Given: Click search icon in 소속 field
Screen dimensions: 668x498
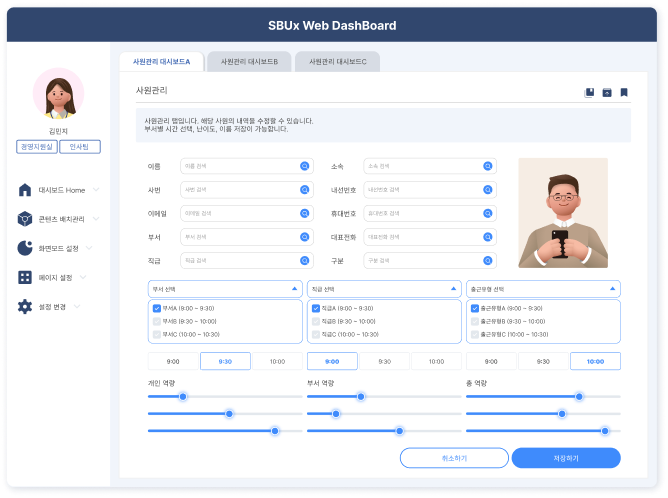Looking at the screenshot, I should click(x=488, y=166).
